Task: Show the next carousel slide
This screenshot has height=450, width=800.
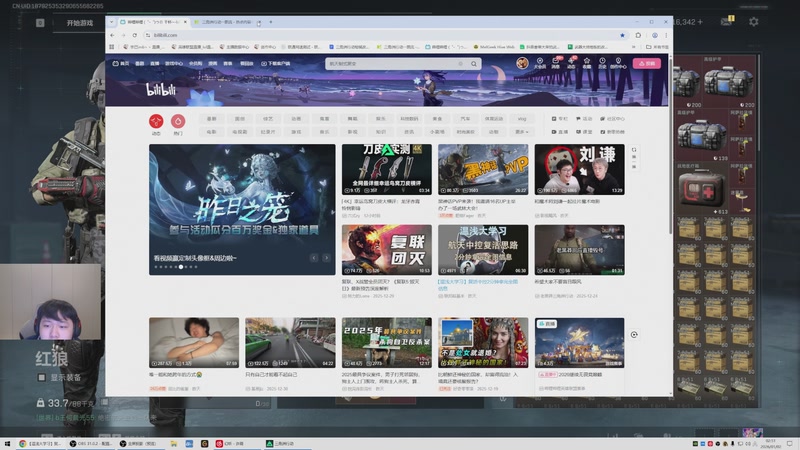Action: pos(327,258)
